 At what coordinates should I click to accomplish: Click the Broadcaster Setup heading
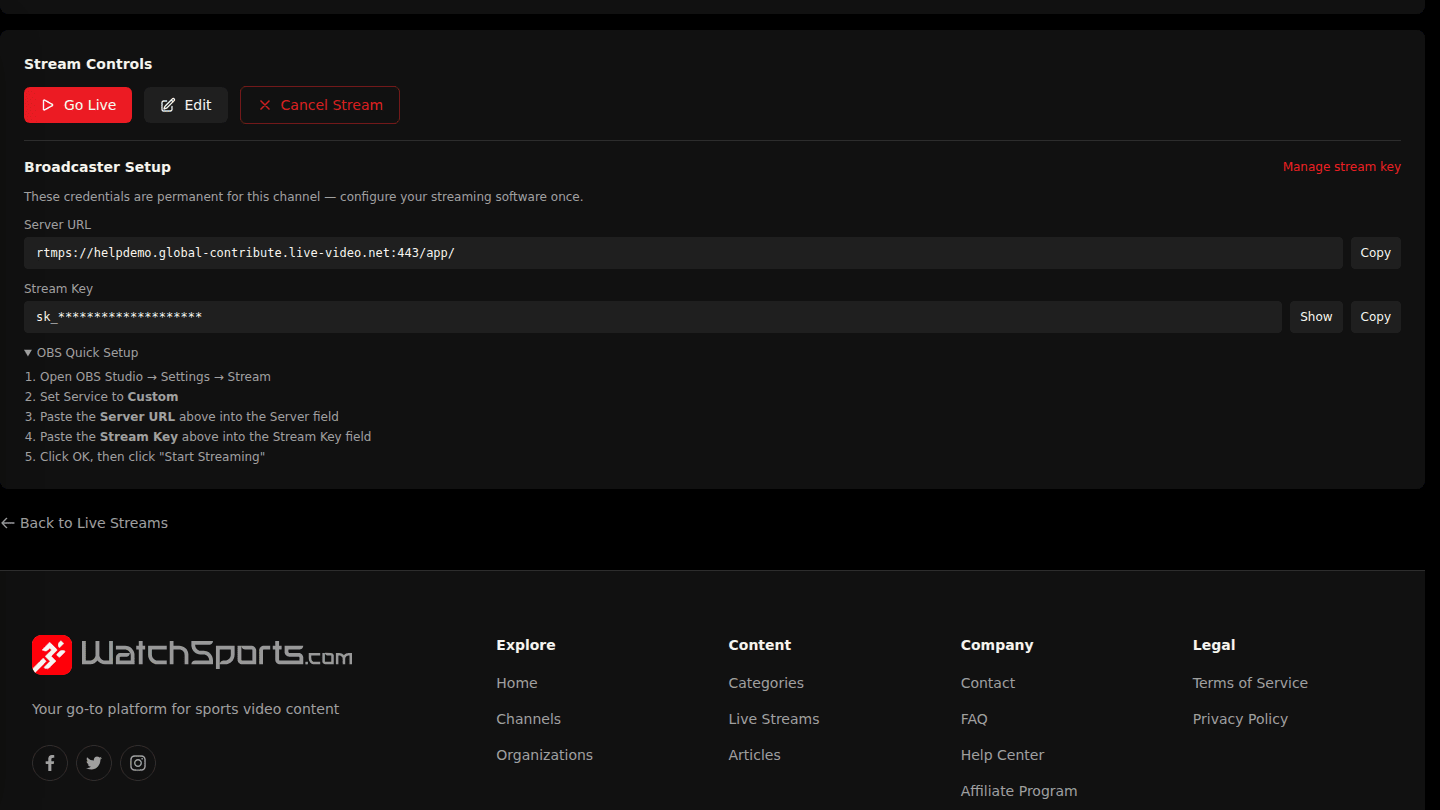click(97, 167)
